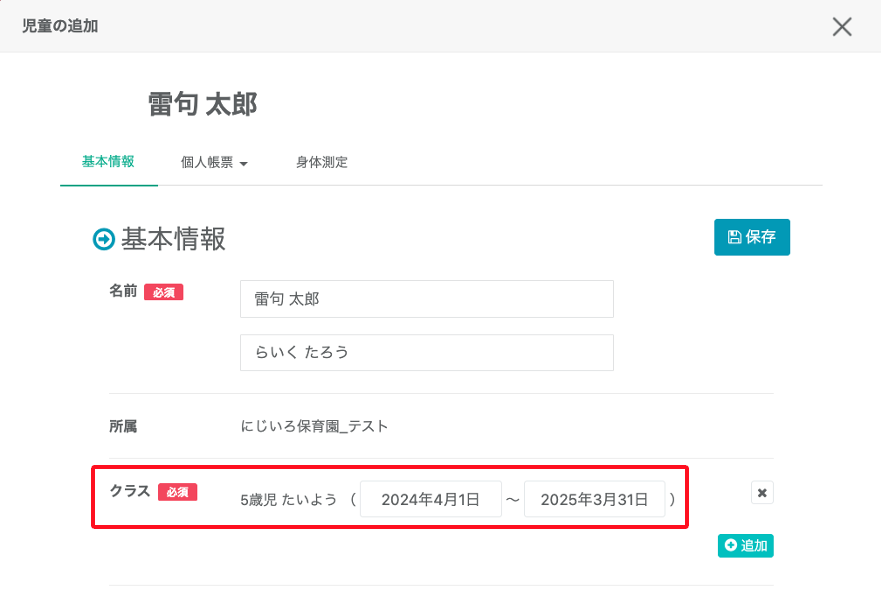The height and width of the screenshot is (596, 881).
Task: Switch to the 基本情報 tab
Action: [108, 161]
